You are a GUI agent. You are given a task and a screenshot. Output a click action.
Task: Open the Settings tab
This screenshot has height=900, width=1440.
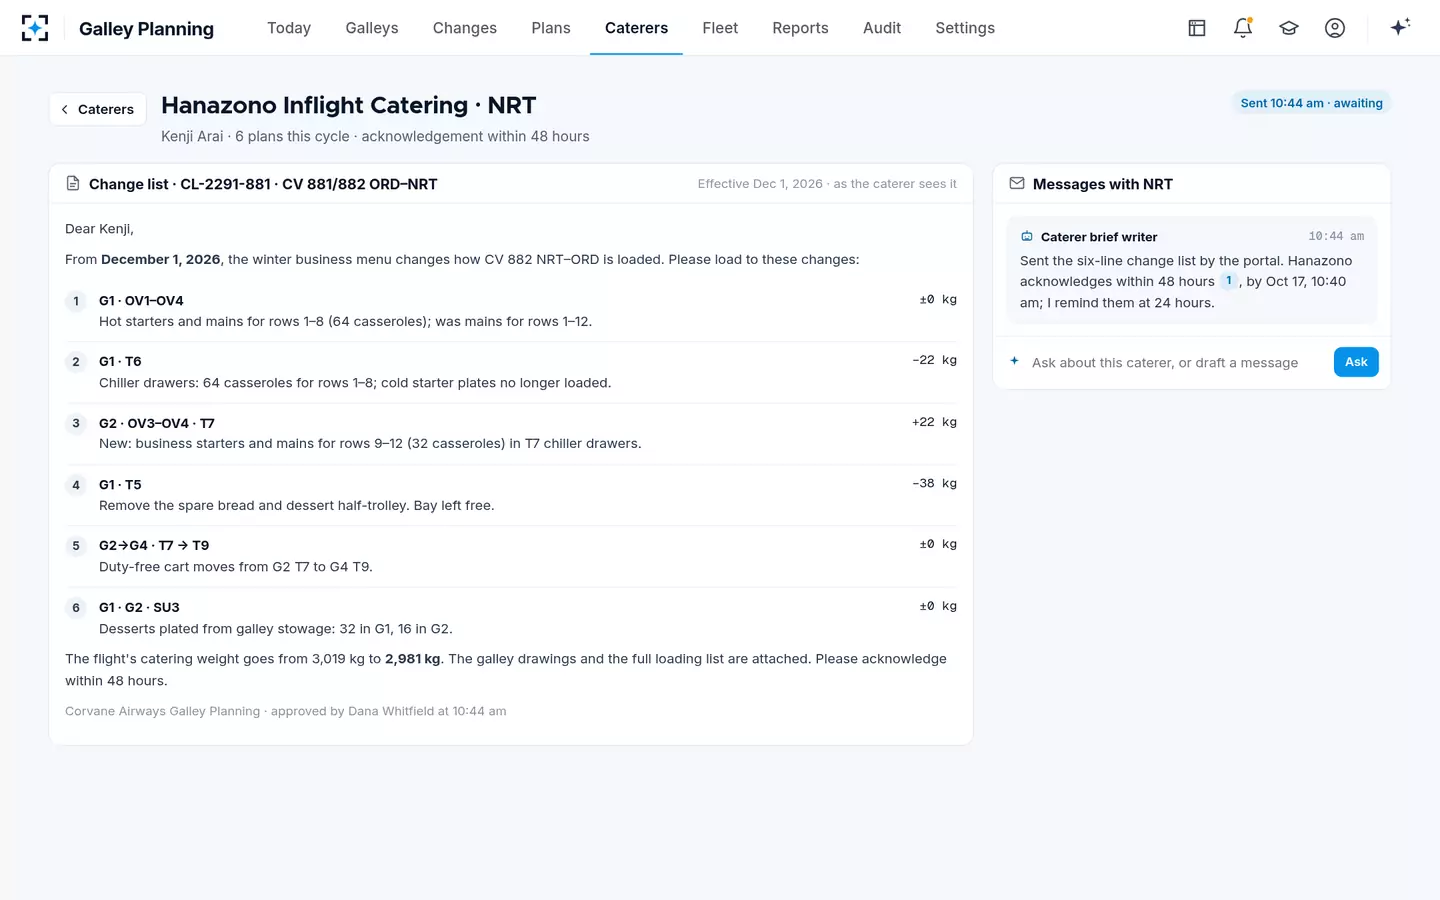965,28
